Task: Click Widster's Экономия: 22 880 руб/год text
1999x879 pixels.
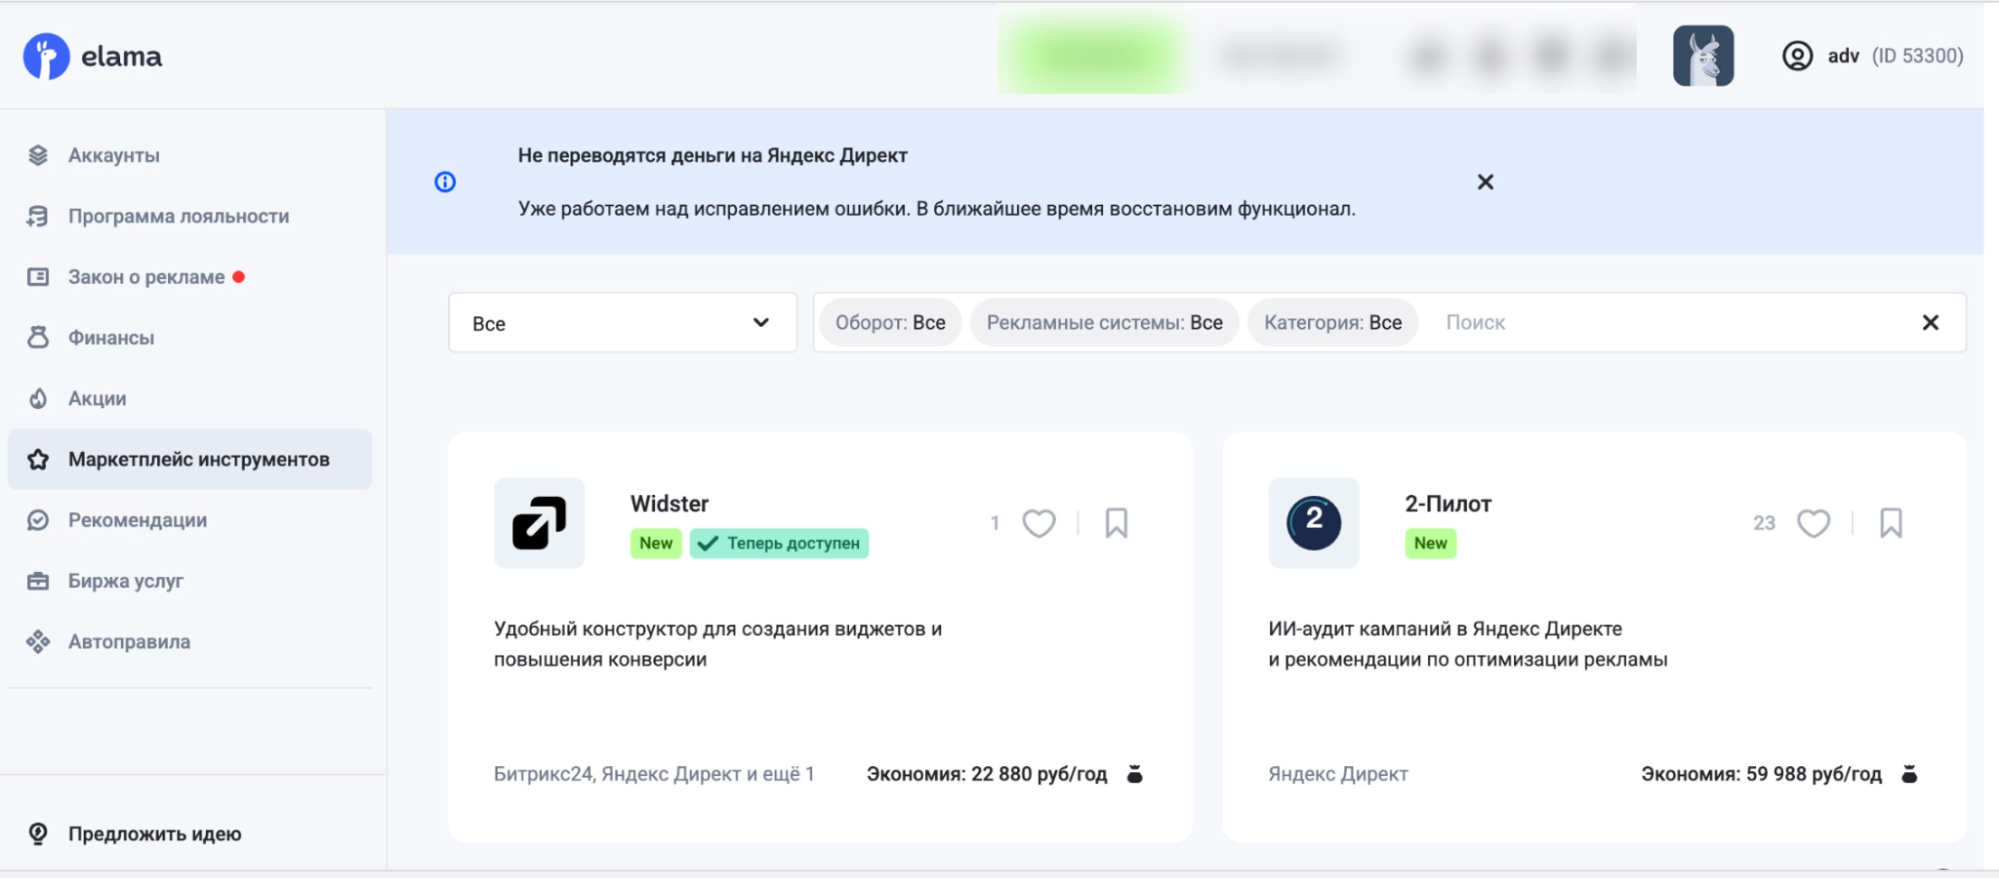Action: [987, 774]
